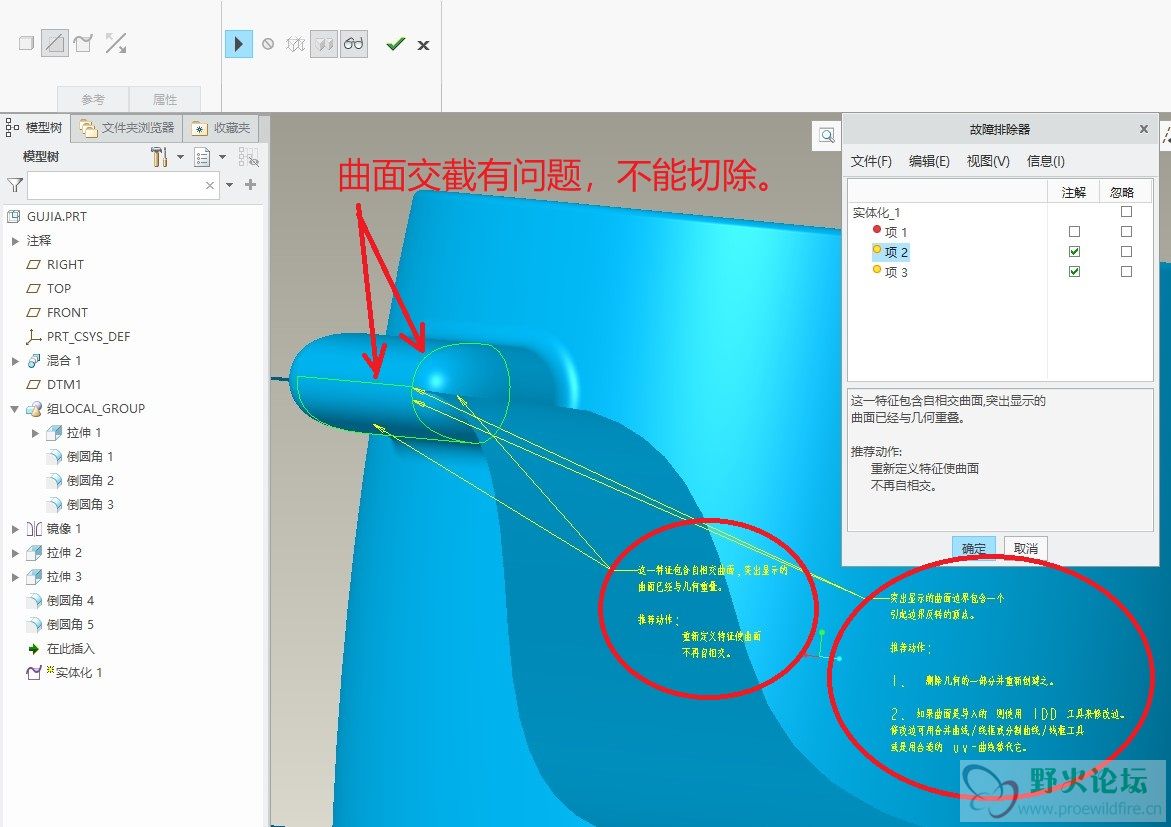Expand the 混合 1 node
Viewport: 1171px width, 827px height.
point(15,361)
